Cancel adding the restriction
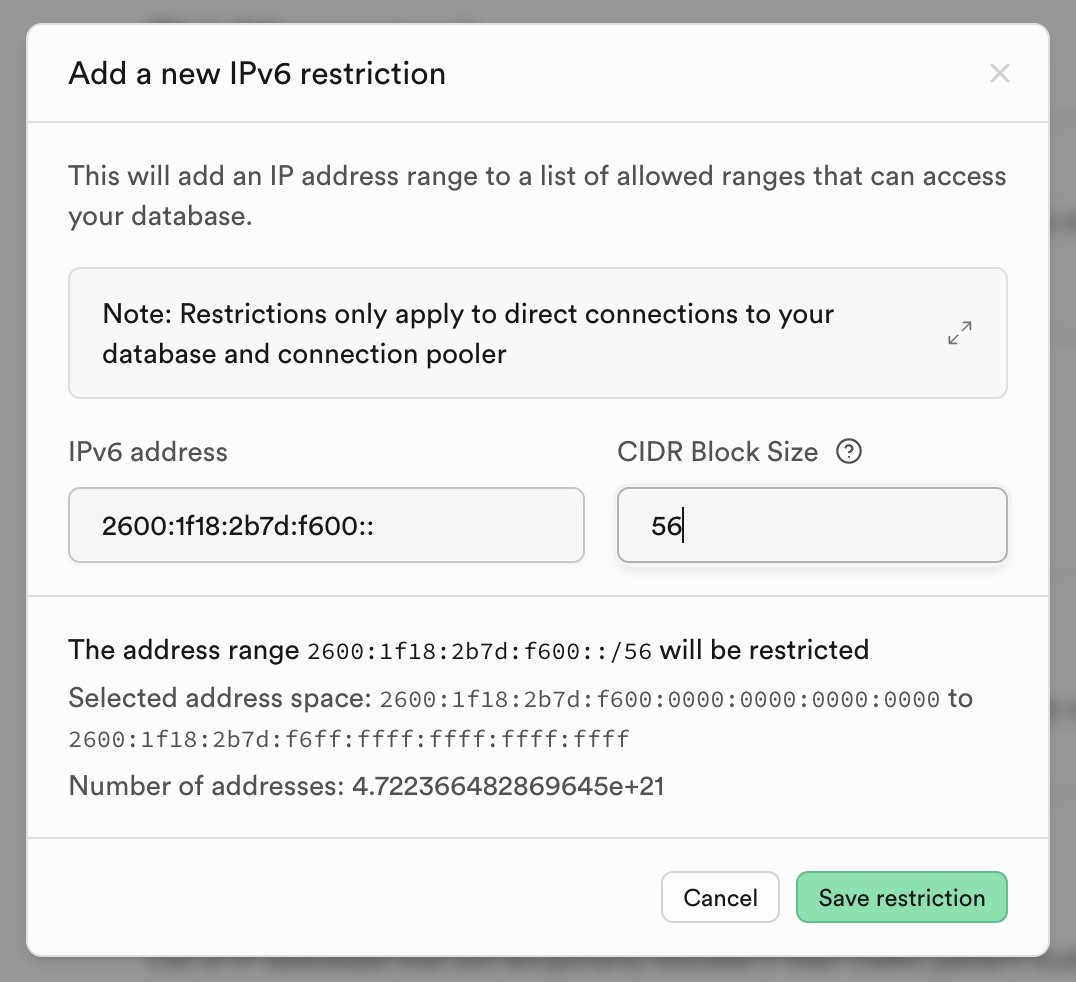 point(720,897)
